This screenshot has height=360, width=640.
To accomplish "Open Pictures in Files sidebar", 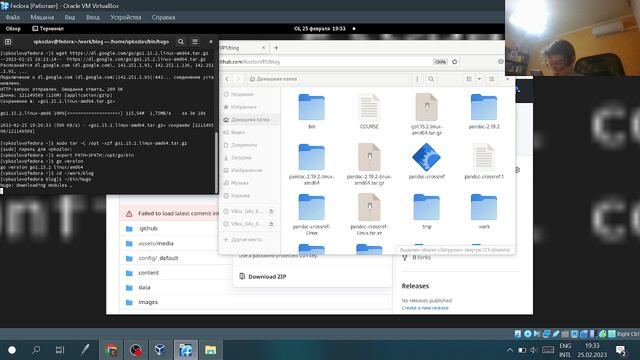I will pos(250,170).
